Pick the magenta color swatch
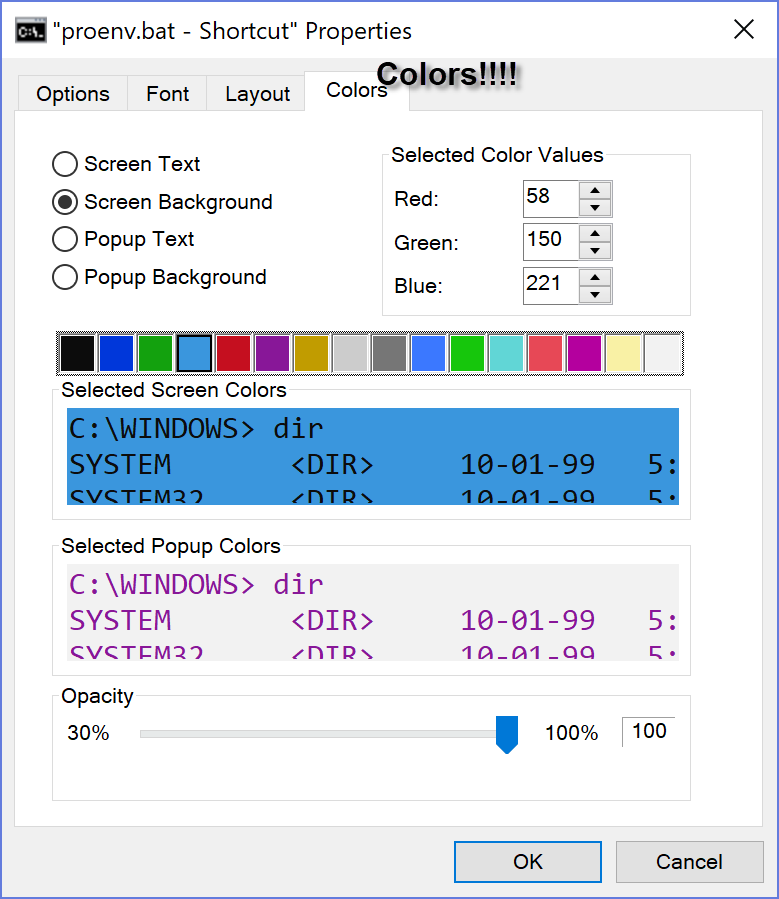 (x=584, y=353)
